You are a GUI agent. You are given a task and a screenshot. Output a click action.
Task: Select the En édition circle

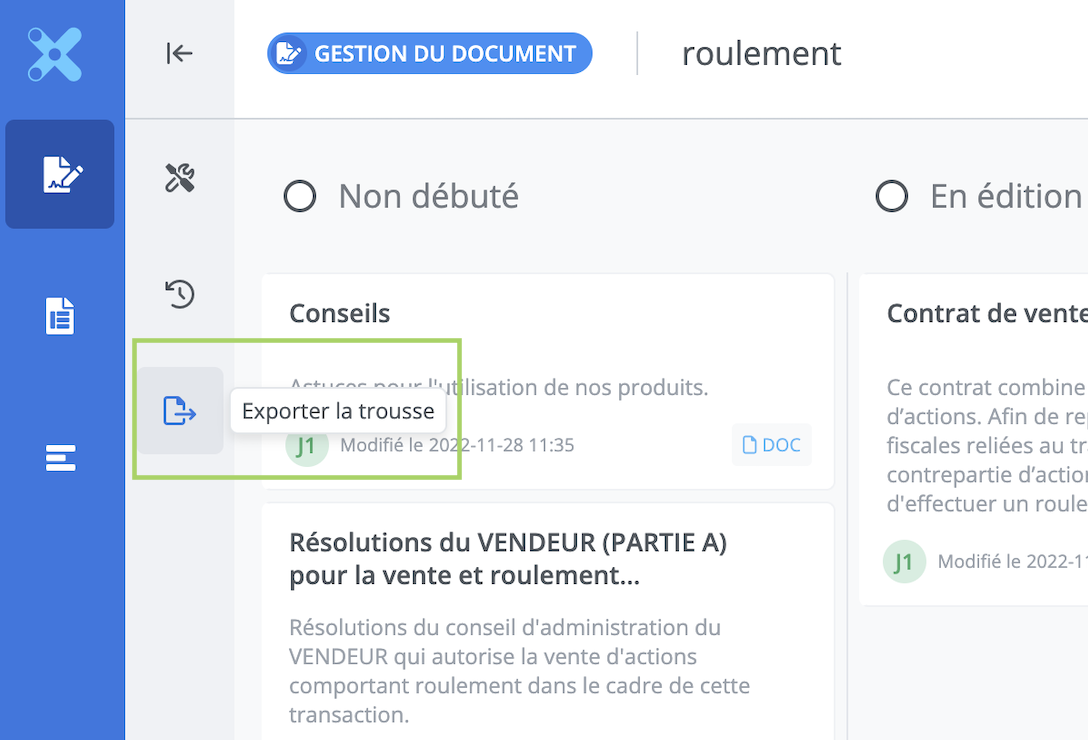tap(892, 196)
